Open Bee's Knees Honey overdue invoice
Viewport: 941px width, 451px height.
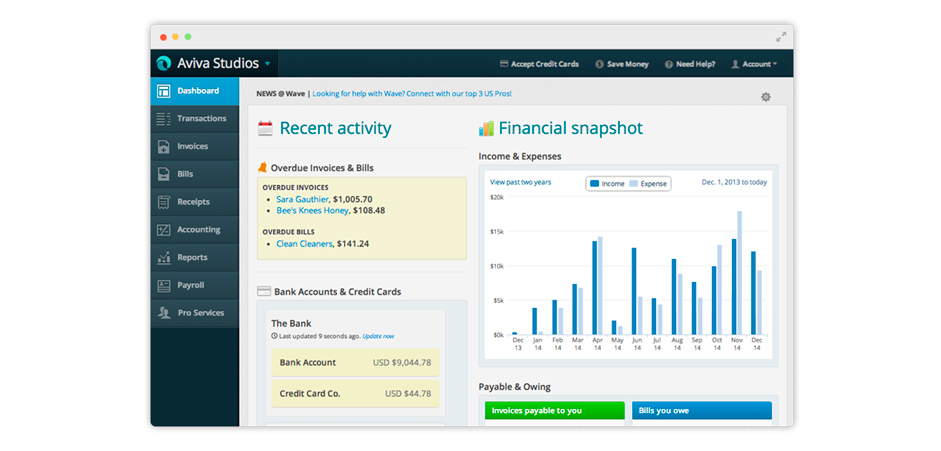(x=312, y=211)
